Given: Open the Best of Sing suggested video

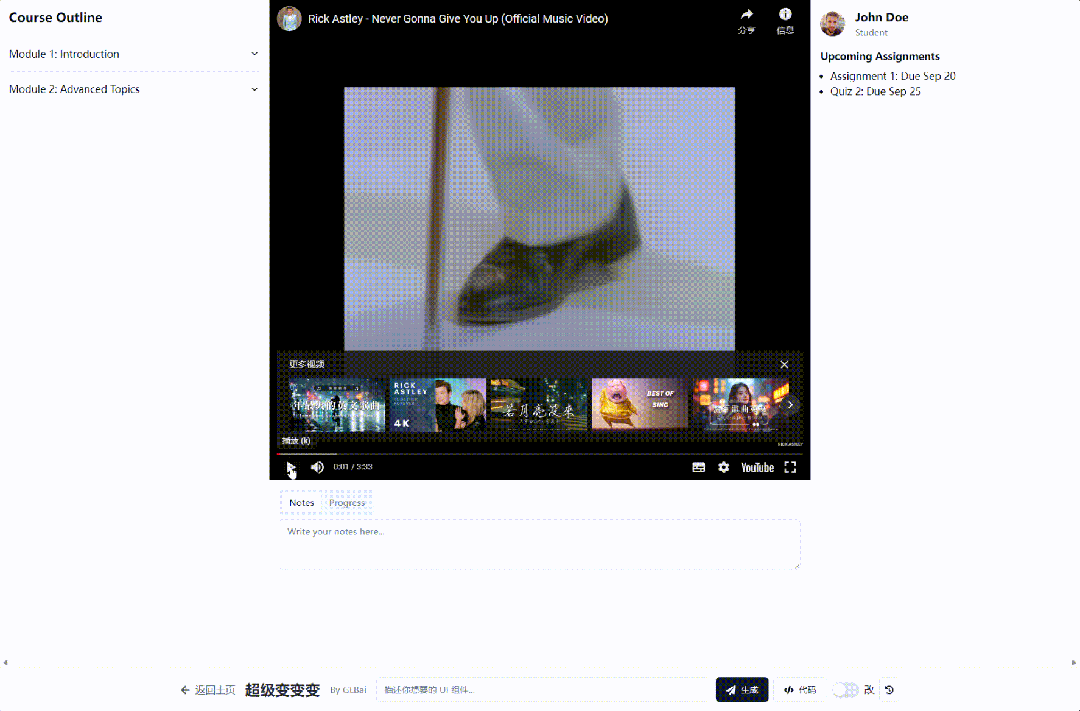Looking at the screenshot, I should [640, 404].
